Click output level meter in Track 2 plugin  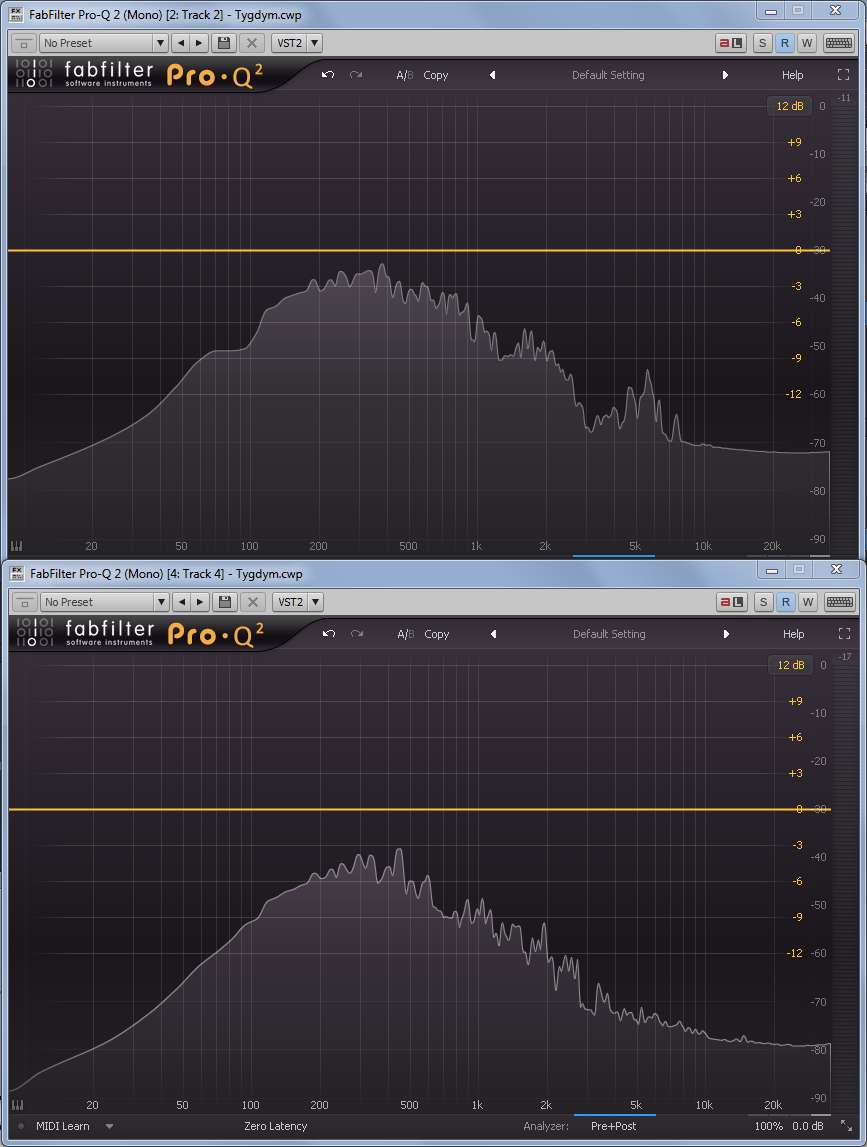coord(844,322)
